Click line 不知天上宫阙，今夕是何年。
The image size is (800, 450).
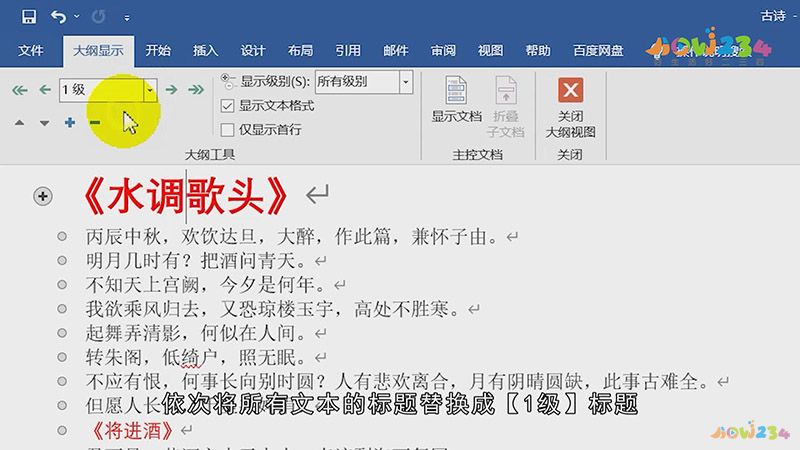click(206, 285)
